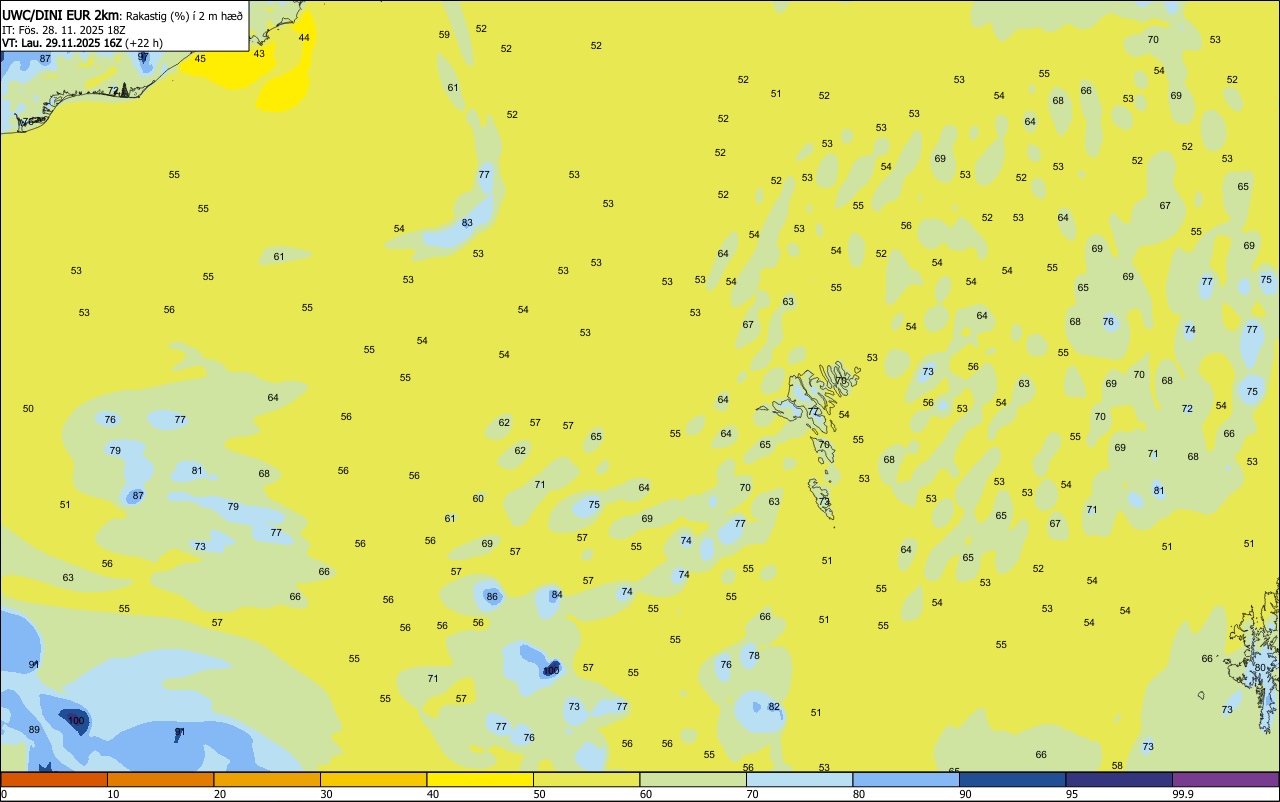Screen dimensions: 1280x802
Task: Click the humidity value '97' near the coastline
Action: (x=143, y=57)
